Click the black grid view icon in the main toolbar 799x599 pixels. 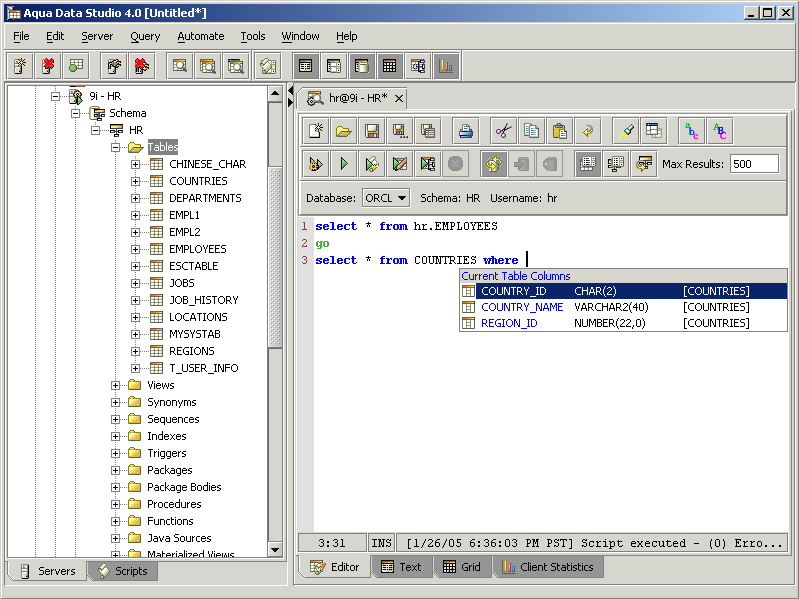click(389, 66)
